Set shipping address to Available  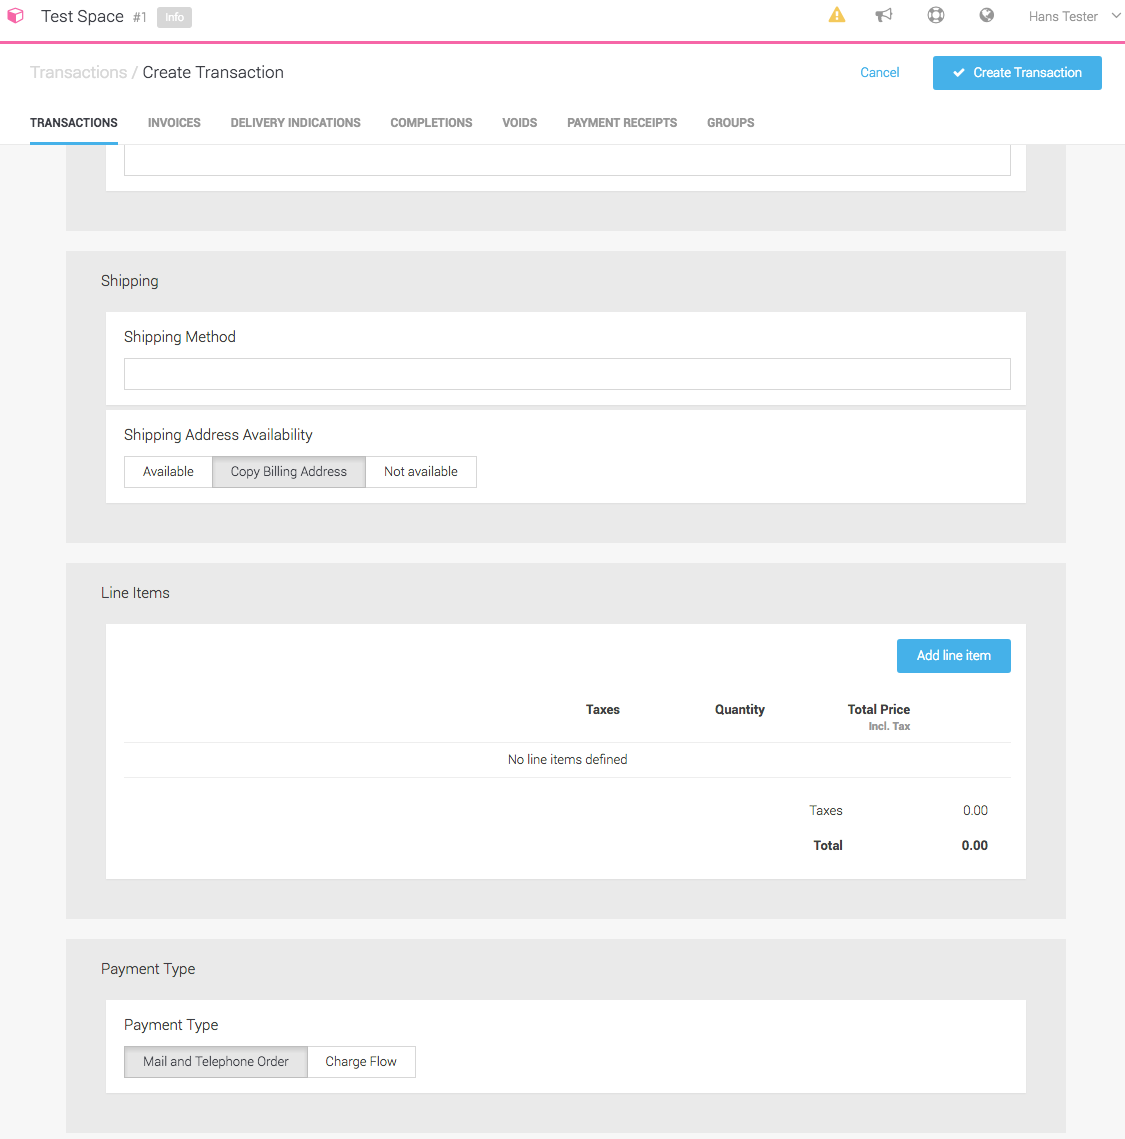168,472
